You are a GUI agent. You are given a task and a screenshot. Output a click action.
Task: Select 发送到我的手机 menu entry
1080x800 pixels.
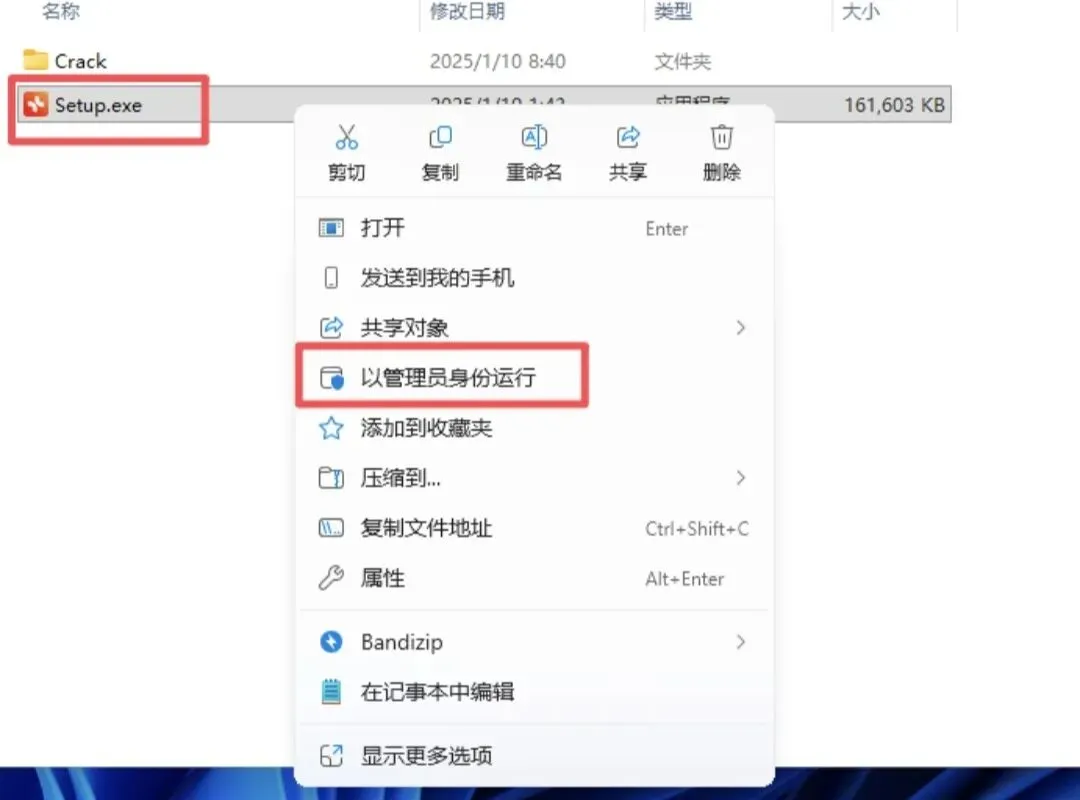534,278
